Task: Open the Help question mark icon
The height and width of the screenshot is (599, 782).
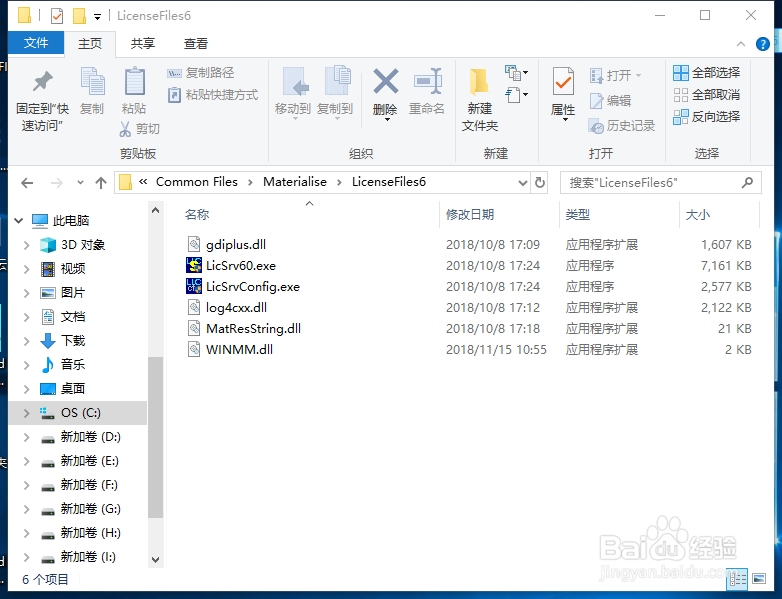Action: click(763, 44)
